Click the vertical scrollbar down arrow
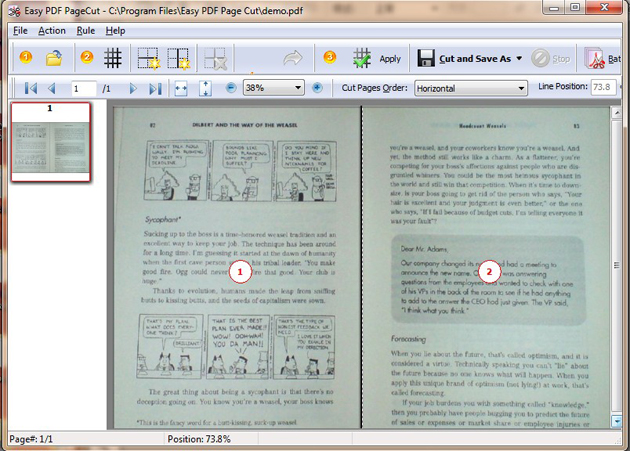Screen dimensions: 630x451 point(616,421)
